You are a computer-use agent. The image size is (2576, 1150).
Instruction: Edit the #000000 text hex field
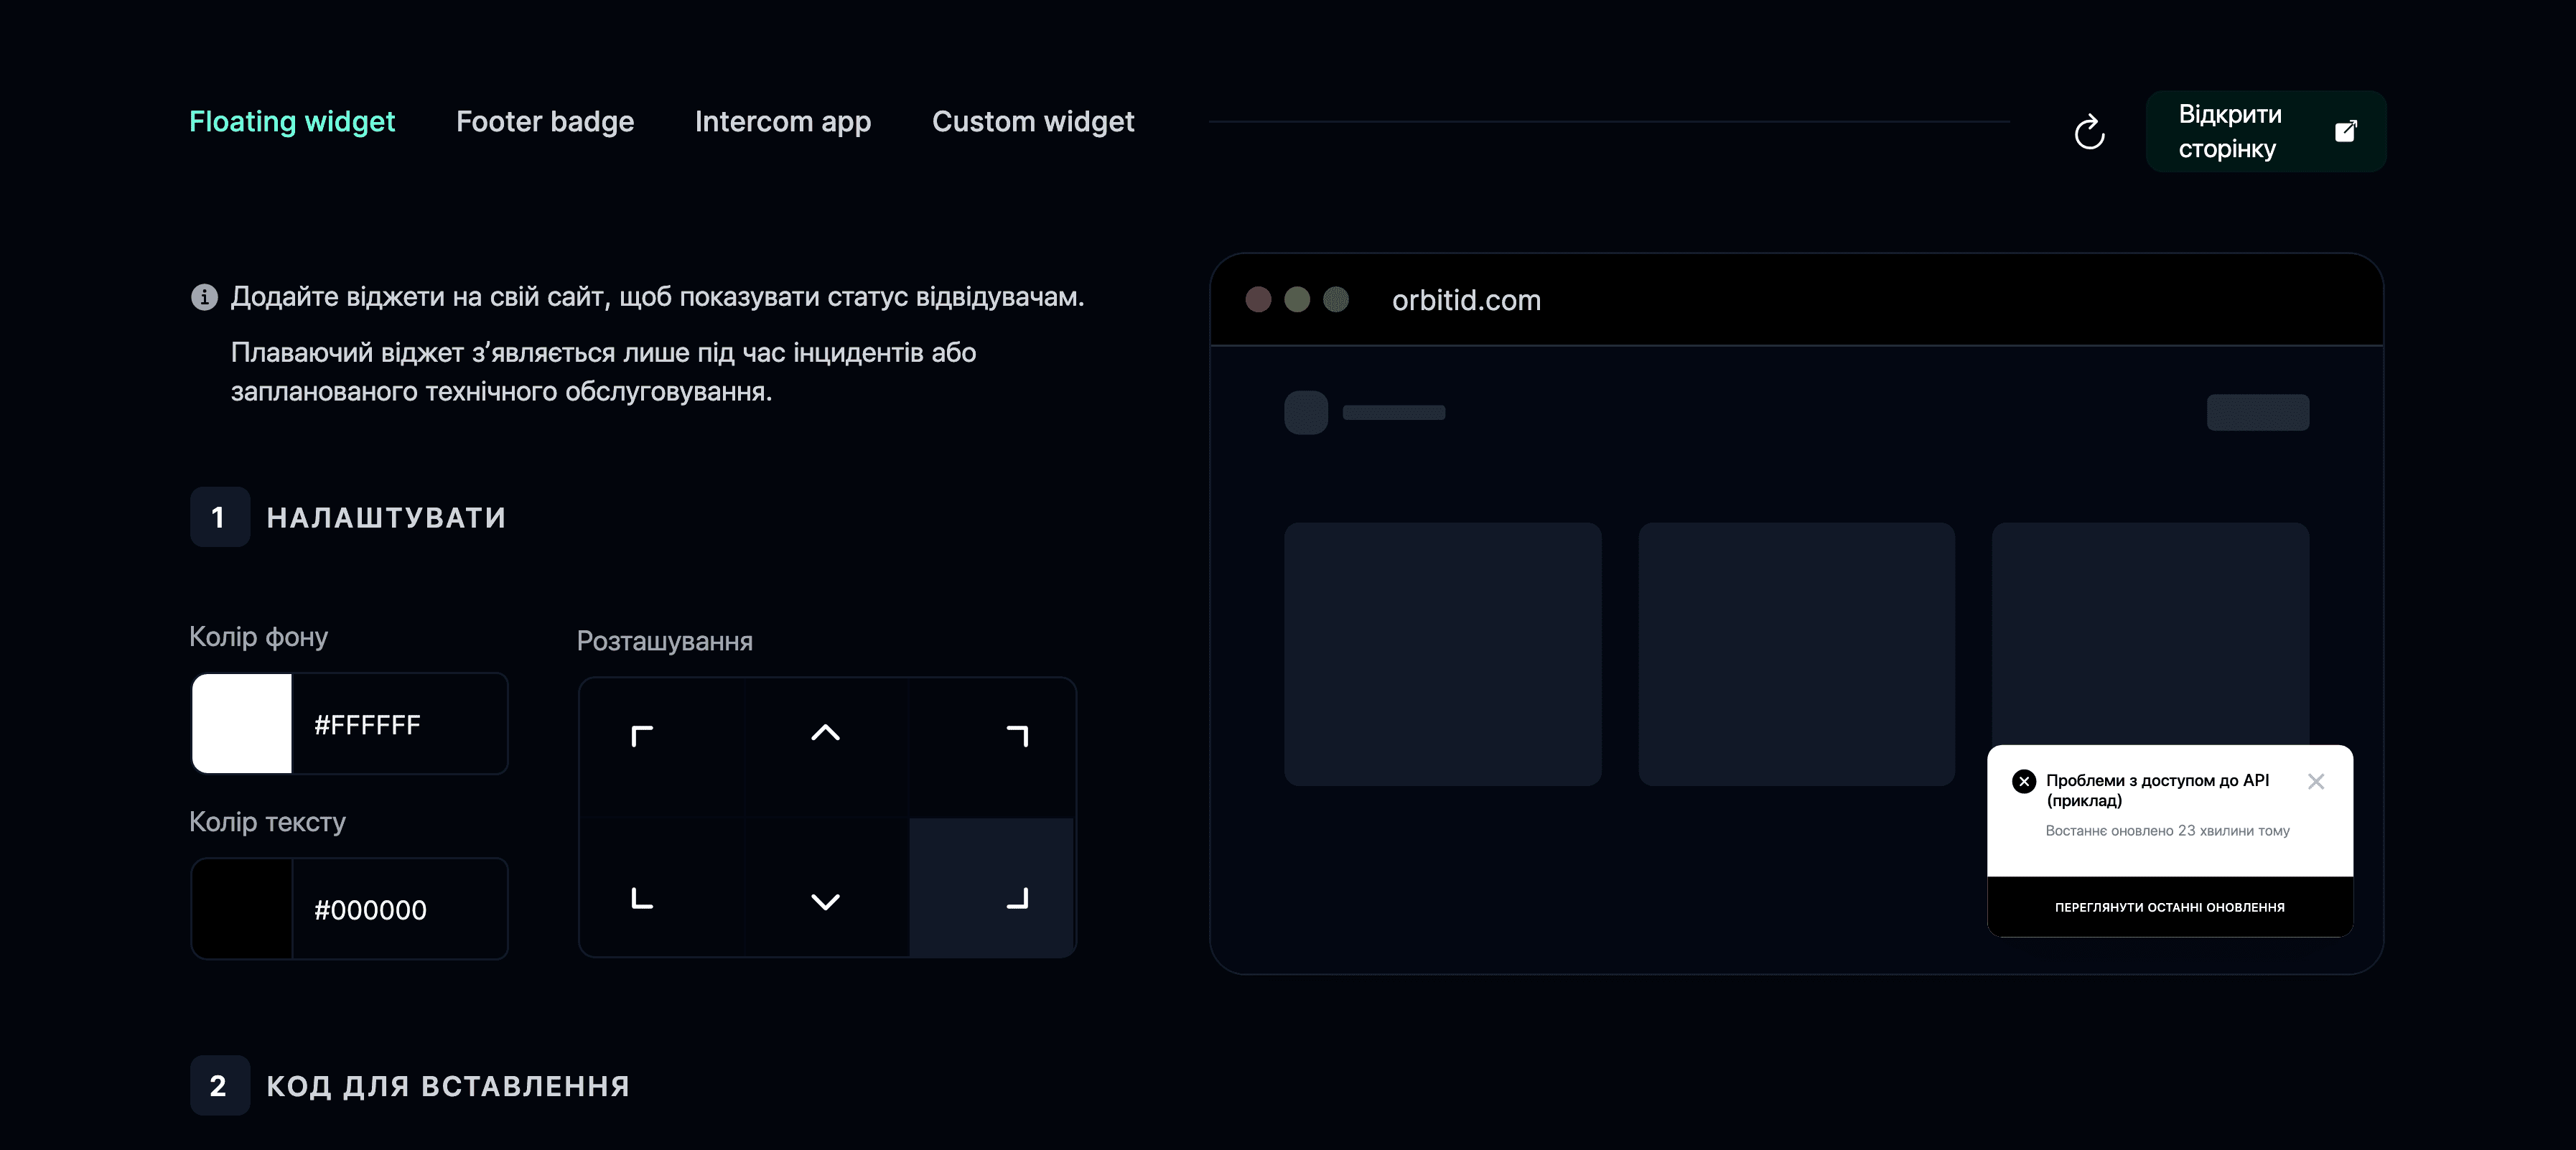[399, 909]
